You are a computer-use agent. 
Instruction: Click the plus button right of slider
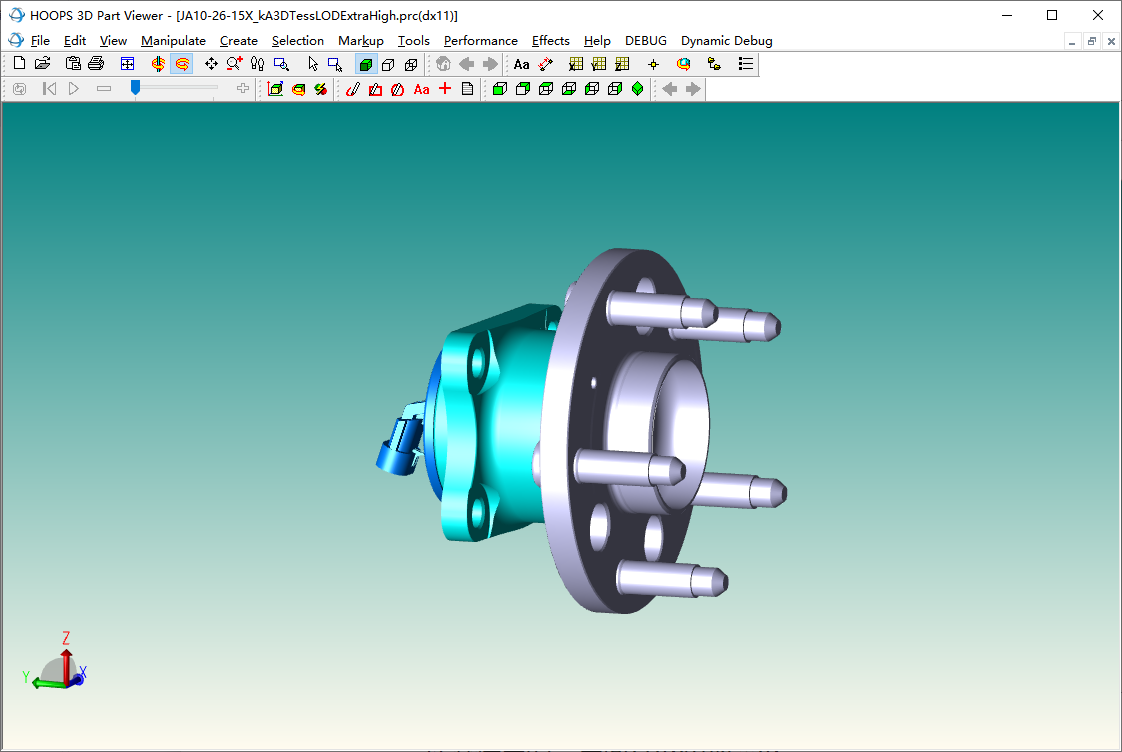[x=243, y=88]
